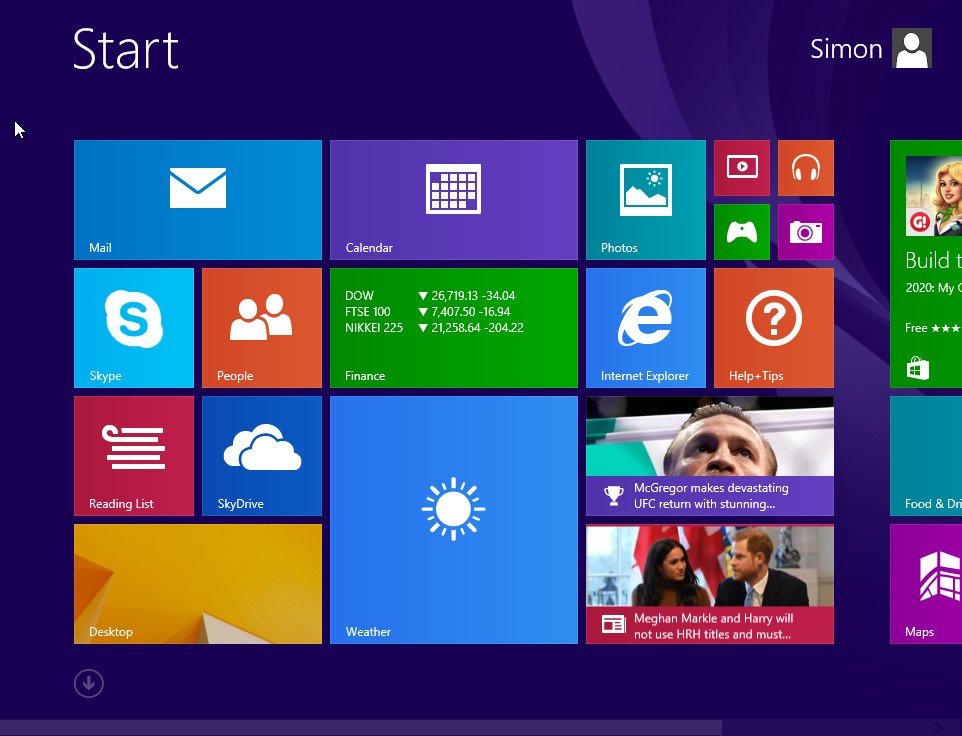Open SkyDrive cloud tile
This screenshot has height=736, width=962.
[261, 455]
